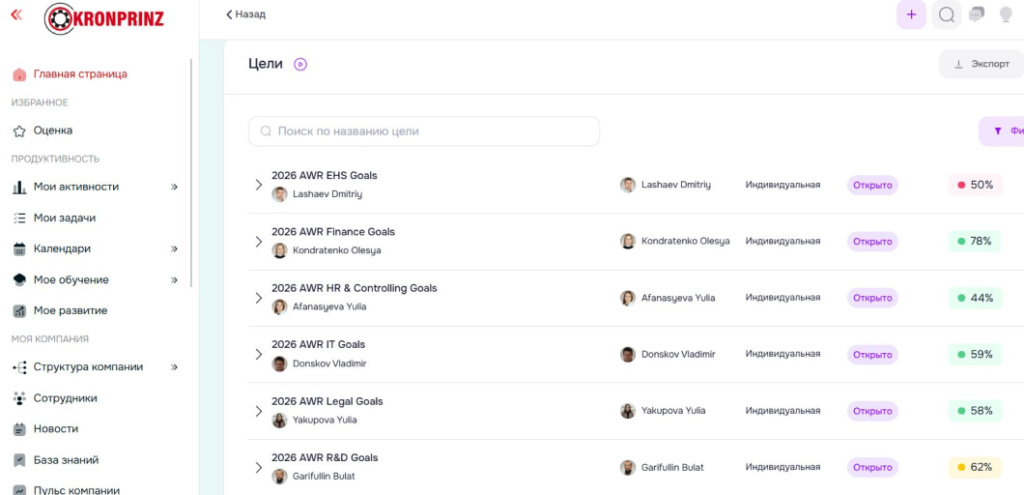The width and height of the screenshot is (1024, 495).
Task: Click the Открыто status badge for EHS Goals
Action: pyautogui.click(x=872, y=185)
